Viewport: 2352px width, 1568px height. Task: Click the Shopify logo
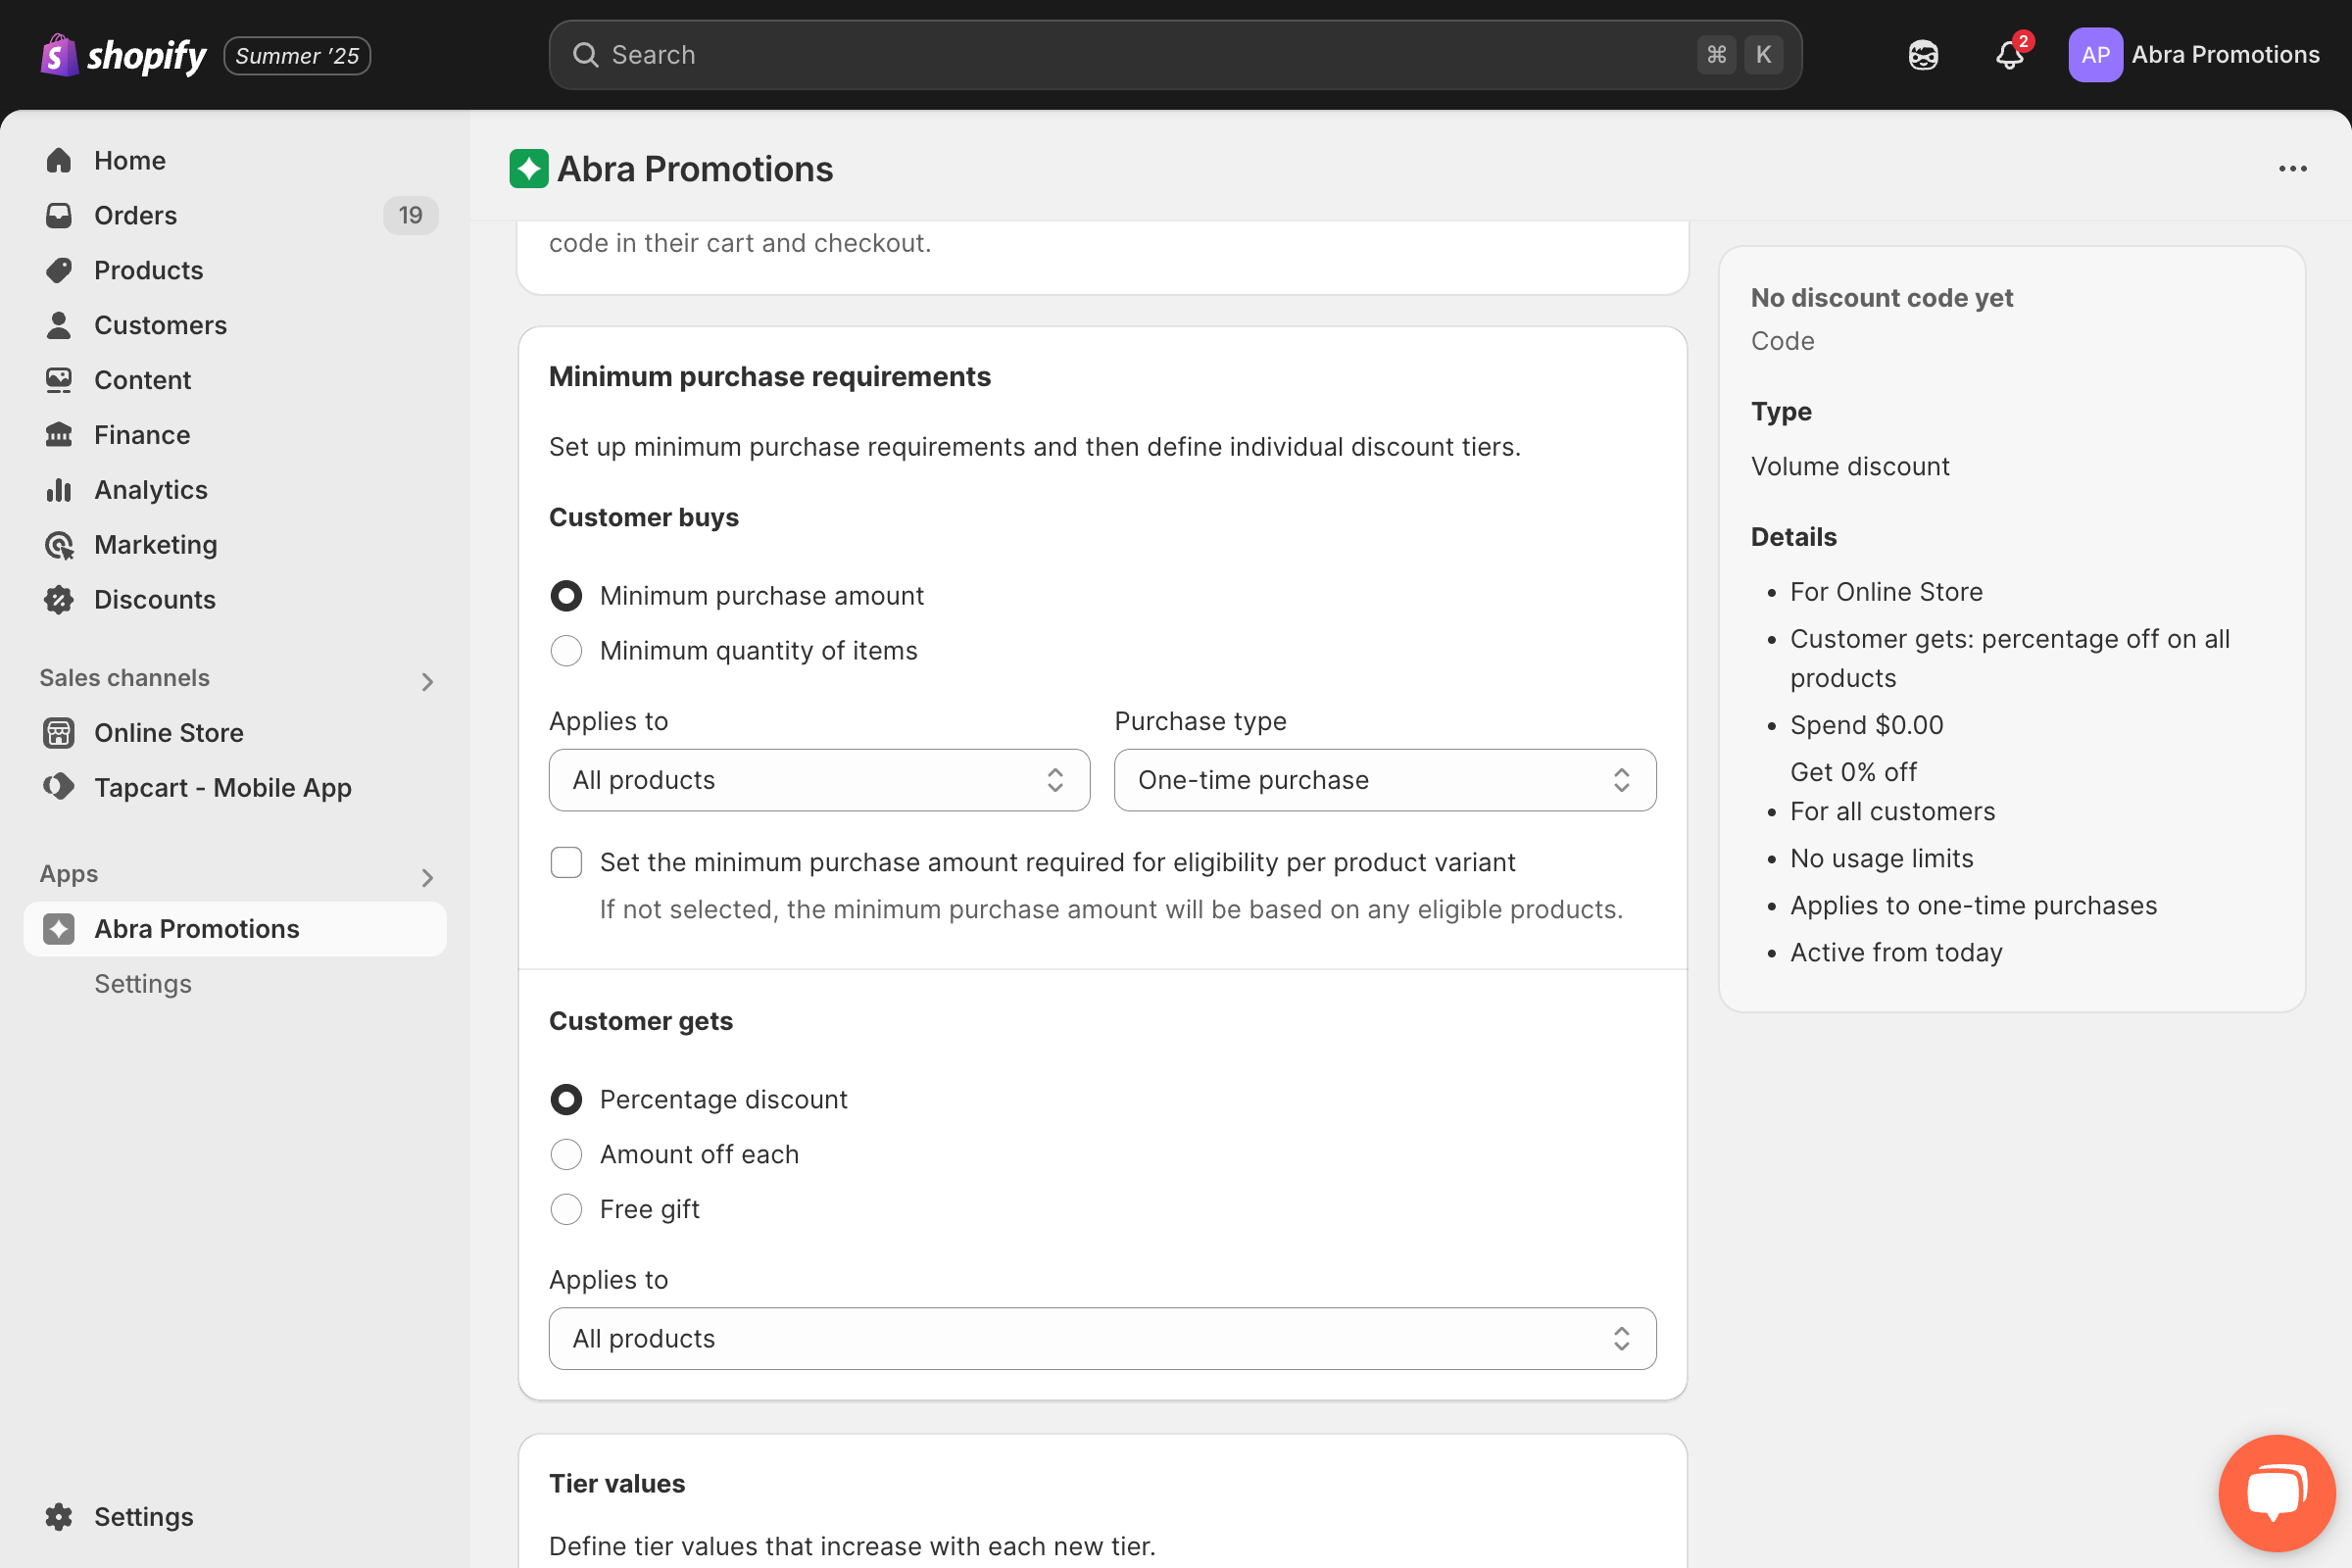(x=123, y=55)
